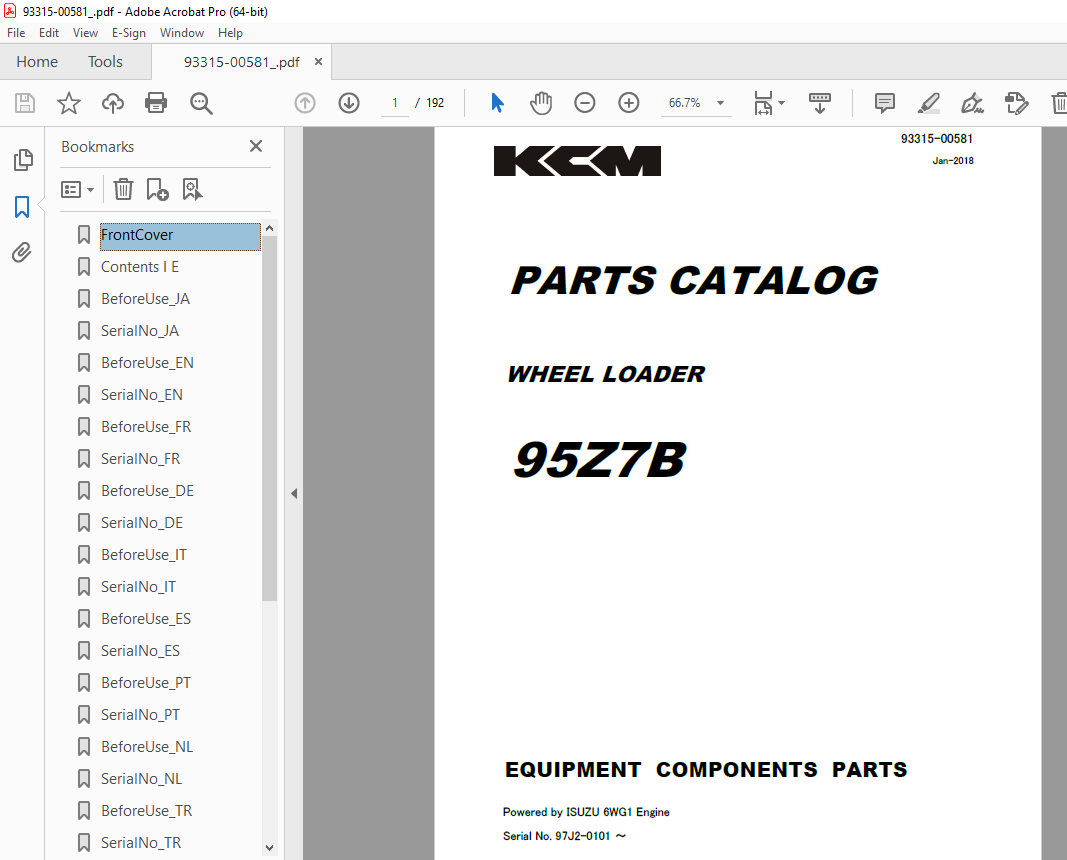
Task: Add a comment note icon
Action: 885,103
